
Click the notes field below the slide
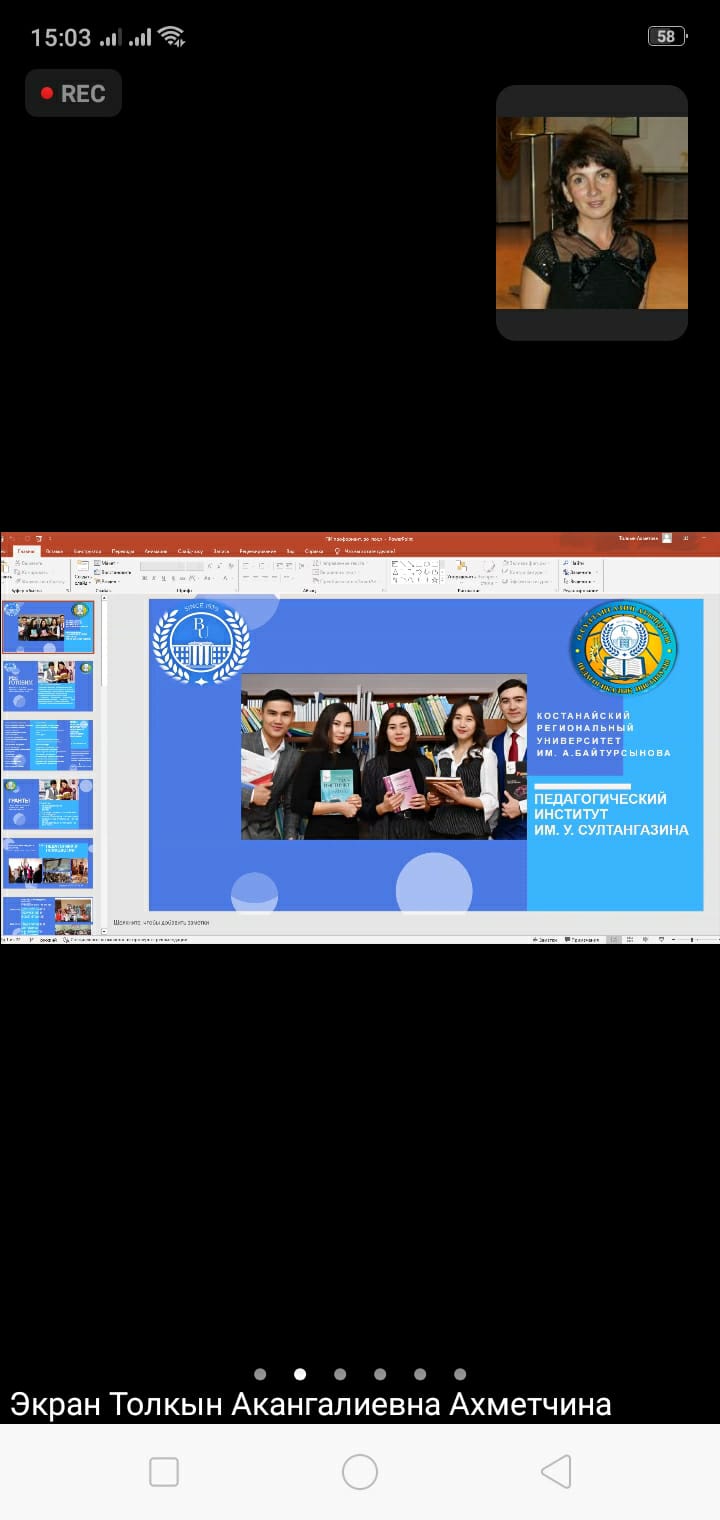tap(300, 921)
